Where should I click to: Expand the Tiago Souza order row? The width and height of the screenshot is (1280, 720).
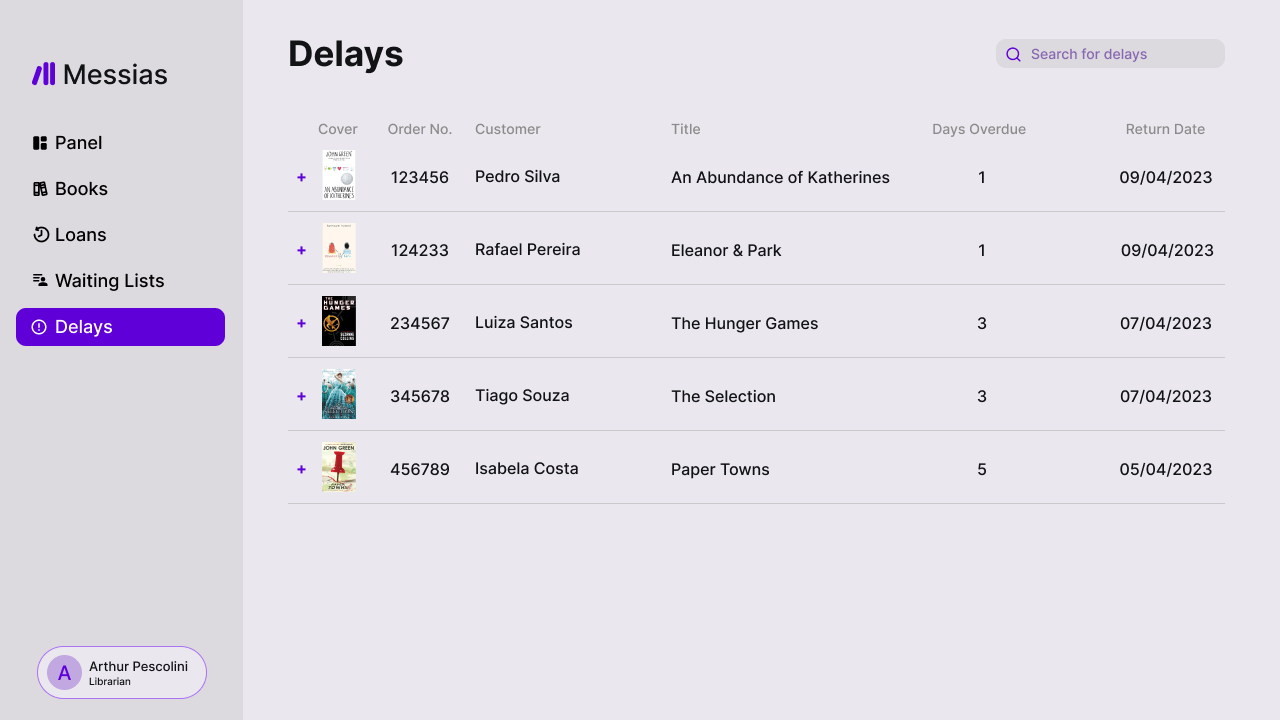(301, 396)
